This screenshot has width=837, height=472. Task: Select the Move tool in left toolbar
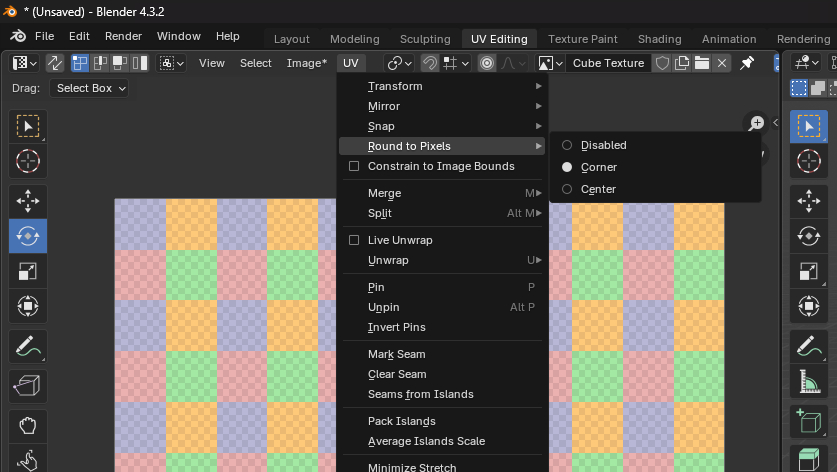click(x=28, y=200)
